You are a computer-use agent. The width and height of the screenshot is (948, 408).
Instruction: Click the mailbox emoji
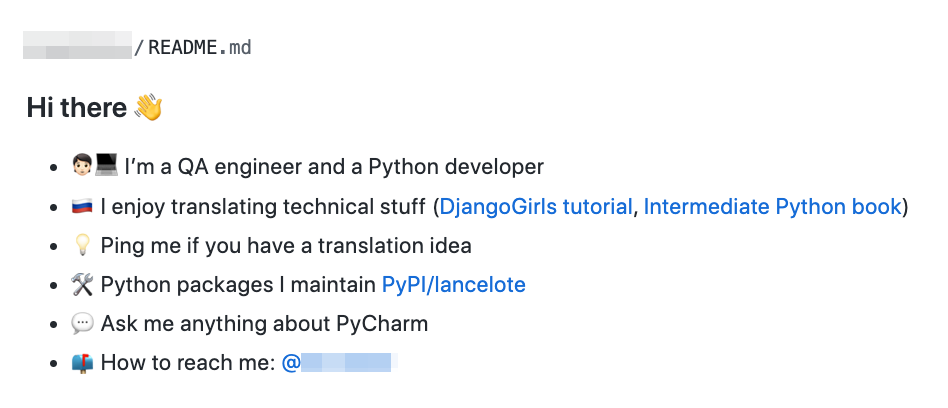point(82,363)
